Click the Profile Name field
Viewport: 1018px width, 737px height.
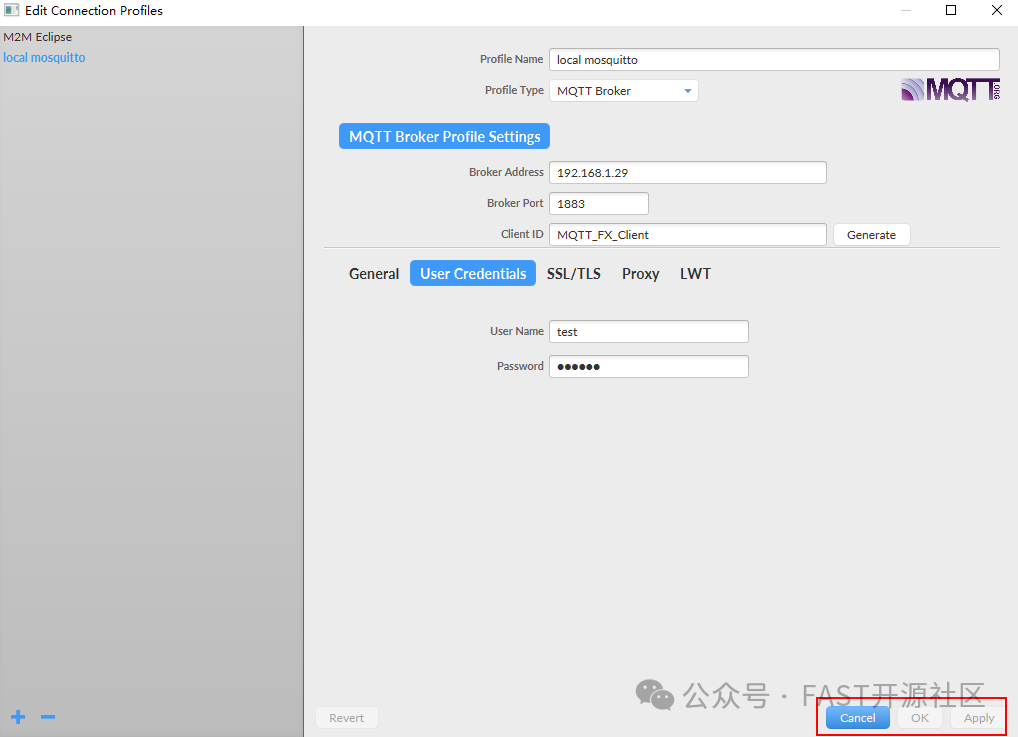click(774, 59)
